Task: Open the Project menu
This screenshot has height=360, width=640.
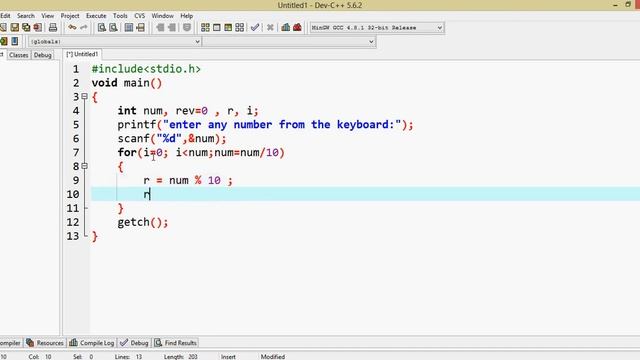Action: click(x=70, y=16)
